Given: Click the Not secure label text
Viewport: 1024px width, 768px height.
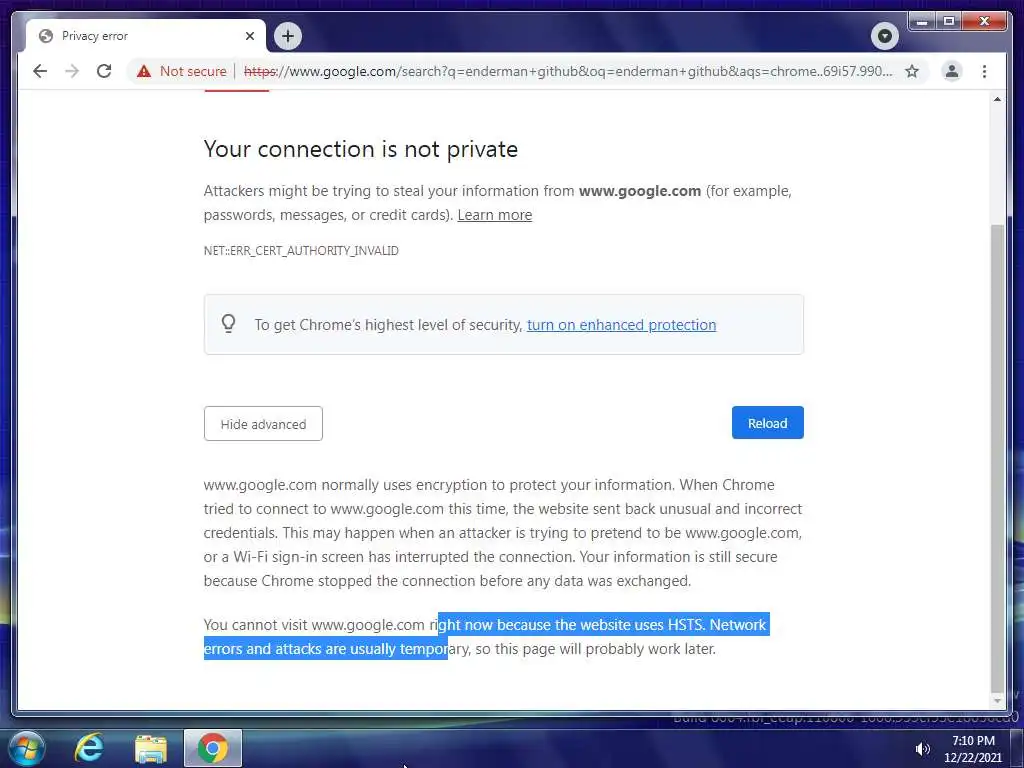Looking at the screenshot, I should tap(193, 71).
